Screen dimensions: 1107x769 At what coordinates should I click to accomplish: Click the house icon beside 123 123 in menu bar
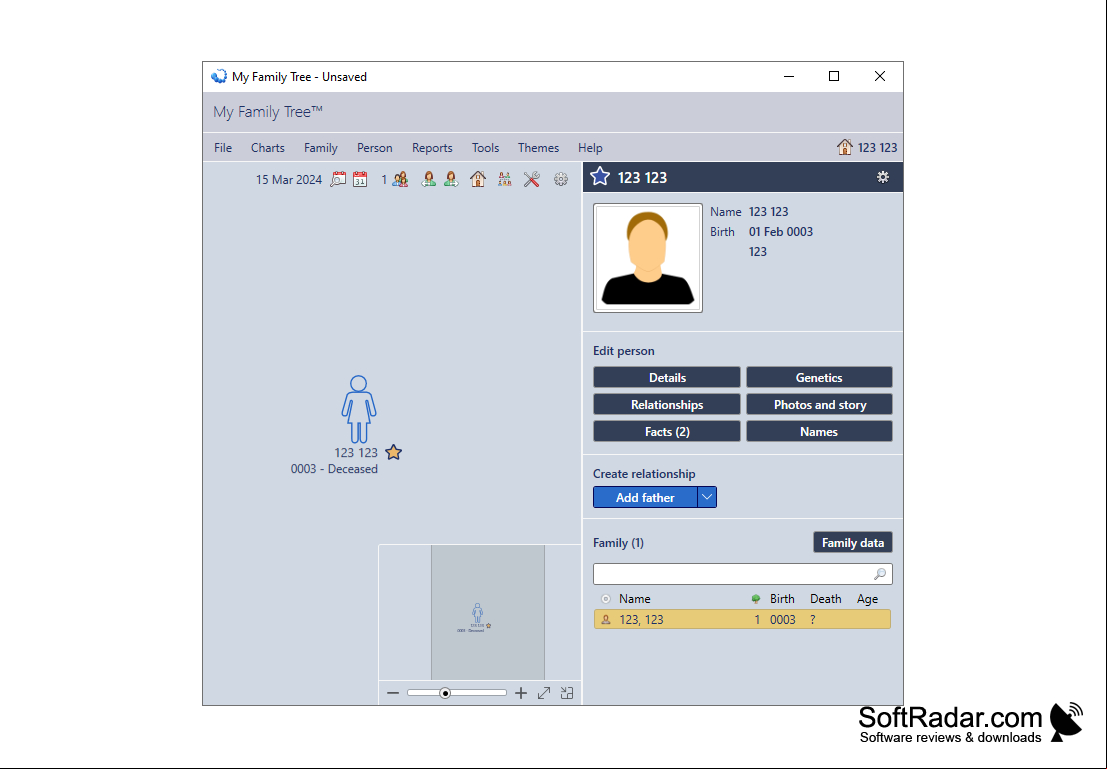(x=844, y=147)
